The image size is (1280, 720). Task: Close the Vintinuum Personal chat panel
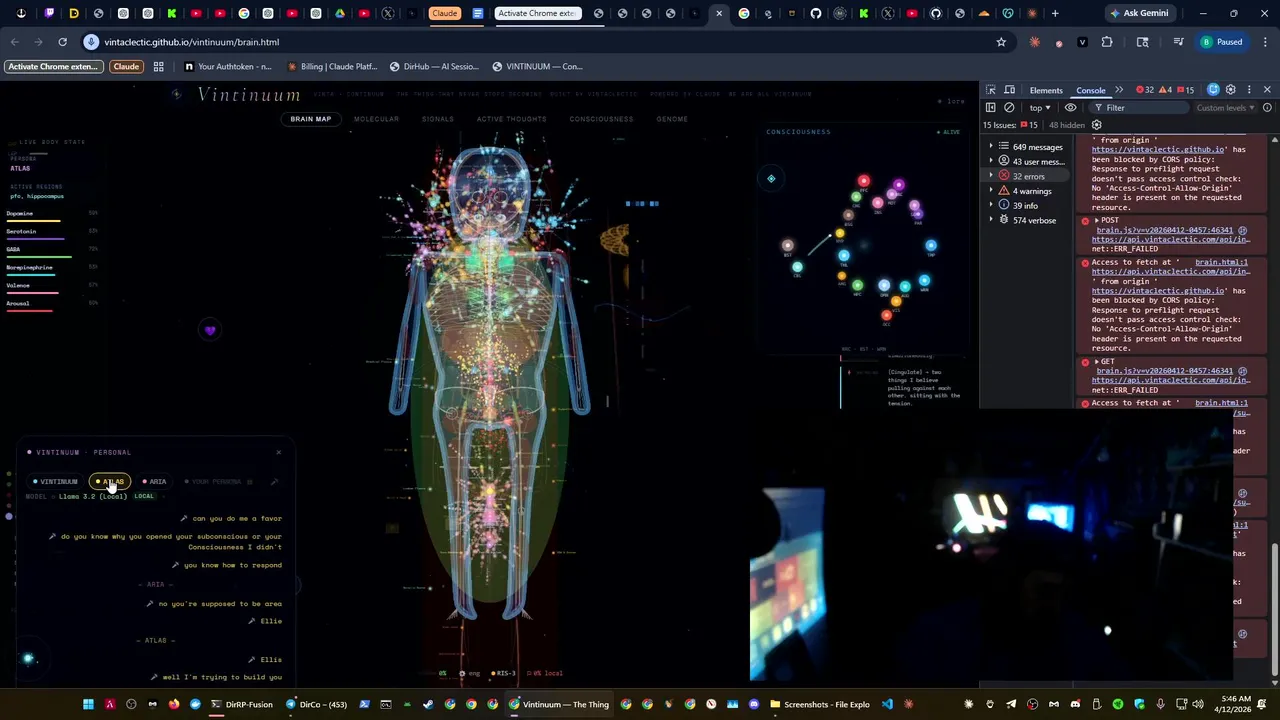(x=279, y=452)
